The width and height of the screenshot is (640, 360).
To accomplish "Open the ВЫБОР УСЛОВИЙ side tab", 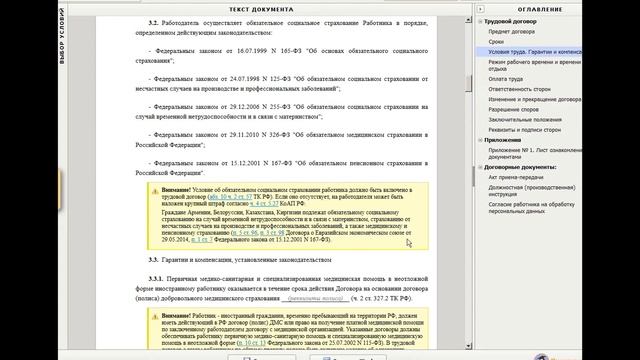I will (62, 36).
